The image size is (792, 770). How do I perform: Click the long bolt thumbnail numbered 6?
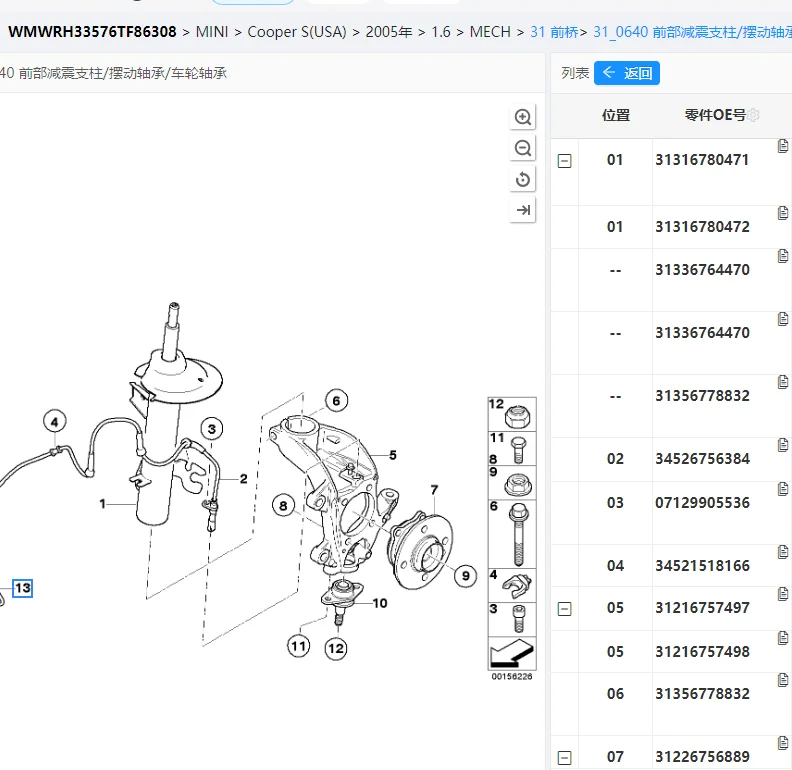pos(512,534)
